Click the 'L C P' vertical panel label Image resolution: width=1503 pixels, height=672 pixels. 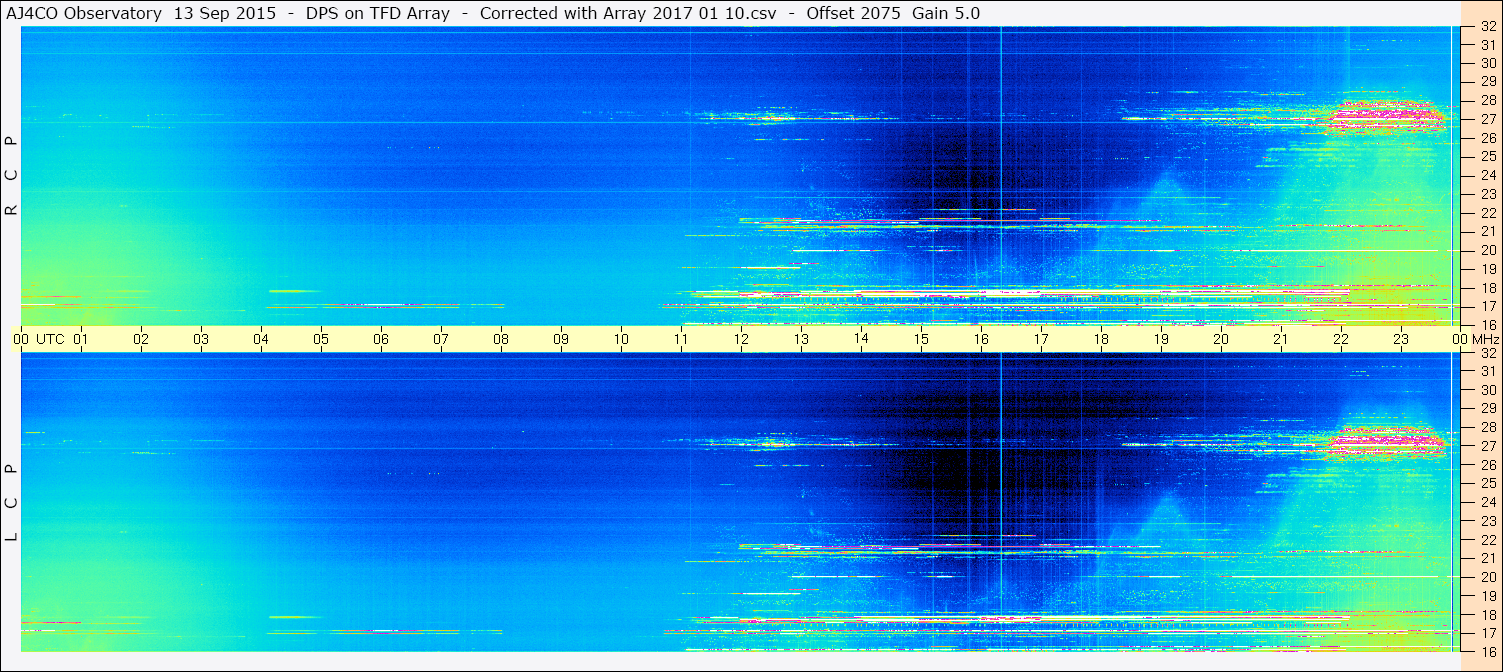point(11,503)
